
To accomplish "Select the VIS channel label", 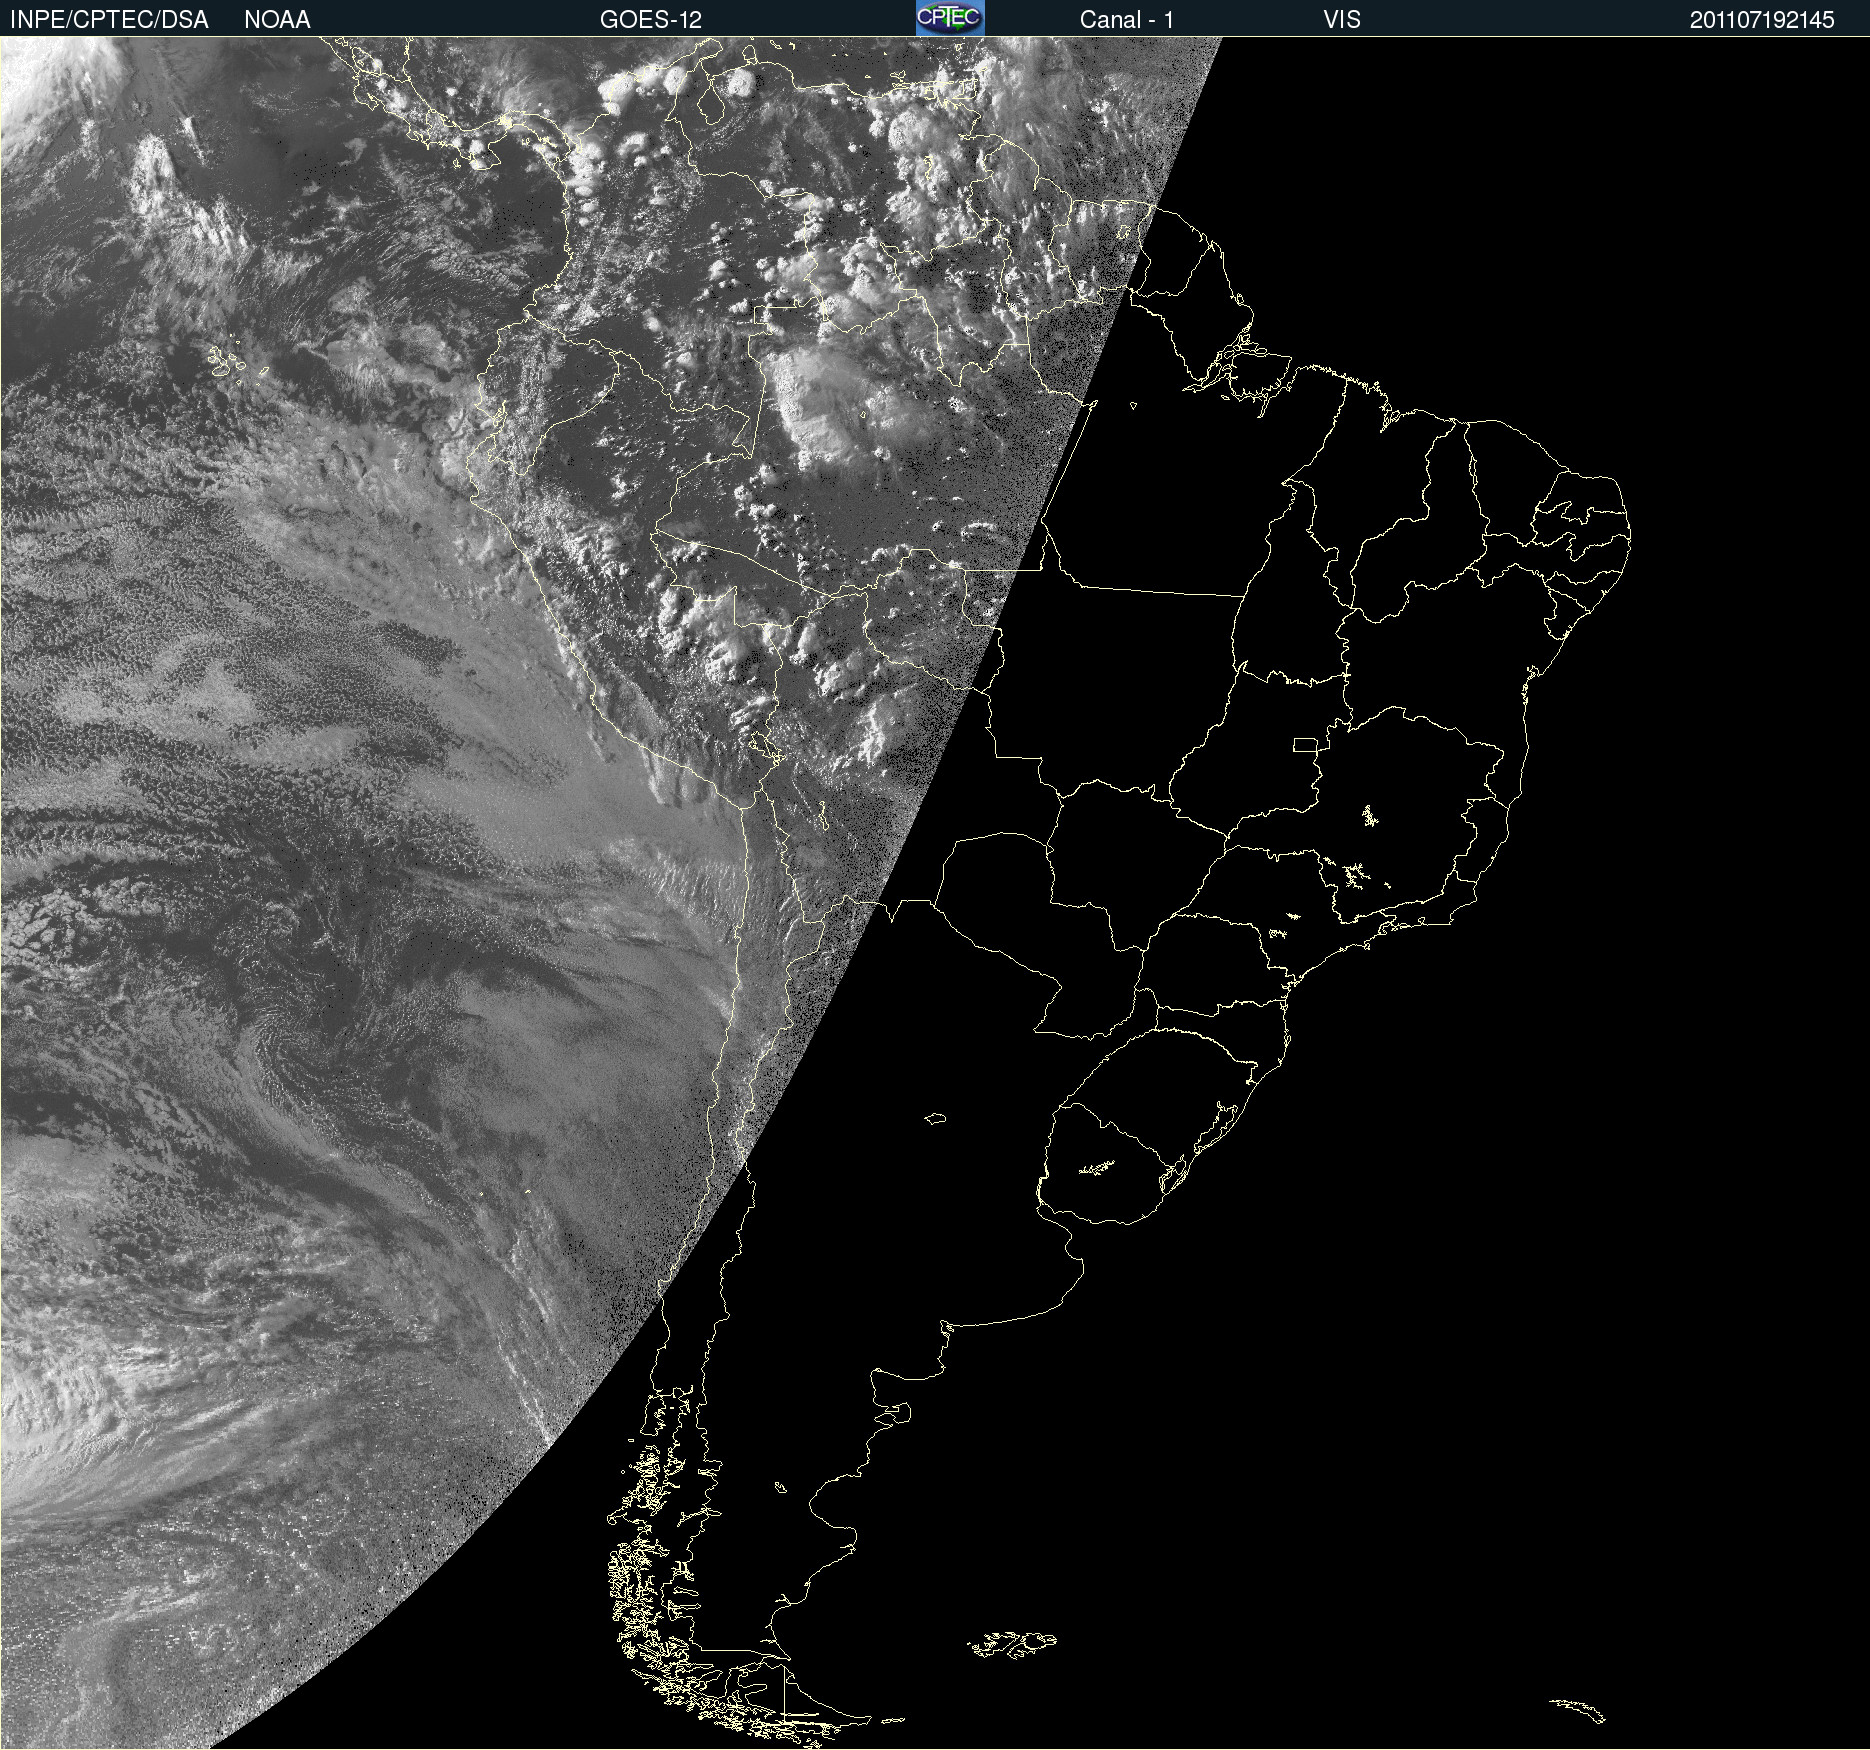I will click(1342, 20).
